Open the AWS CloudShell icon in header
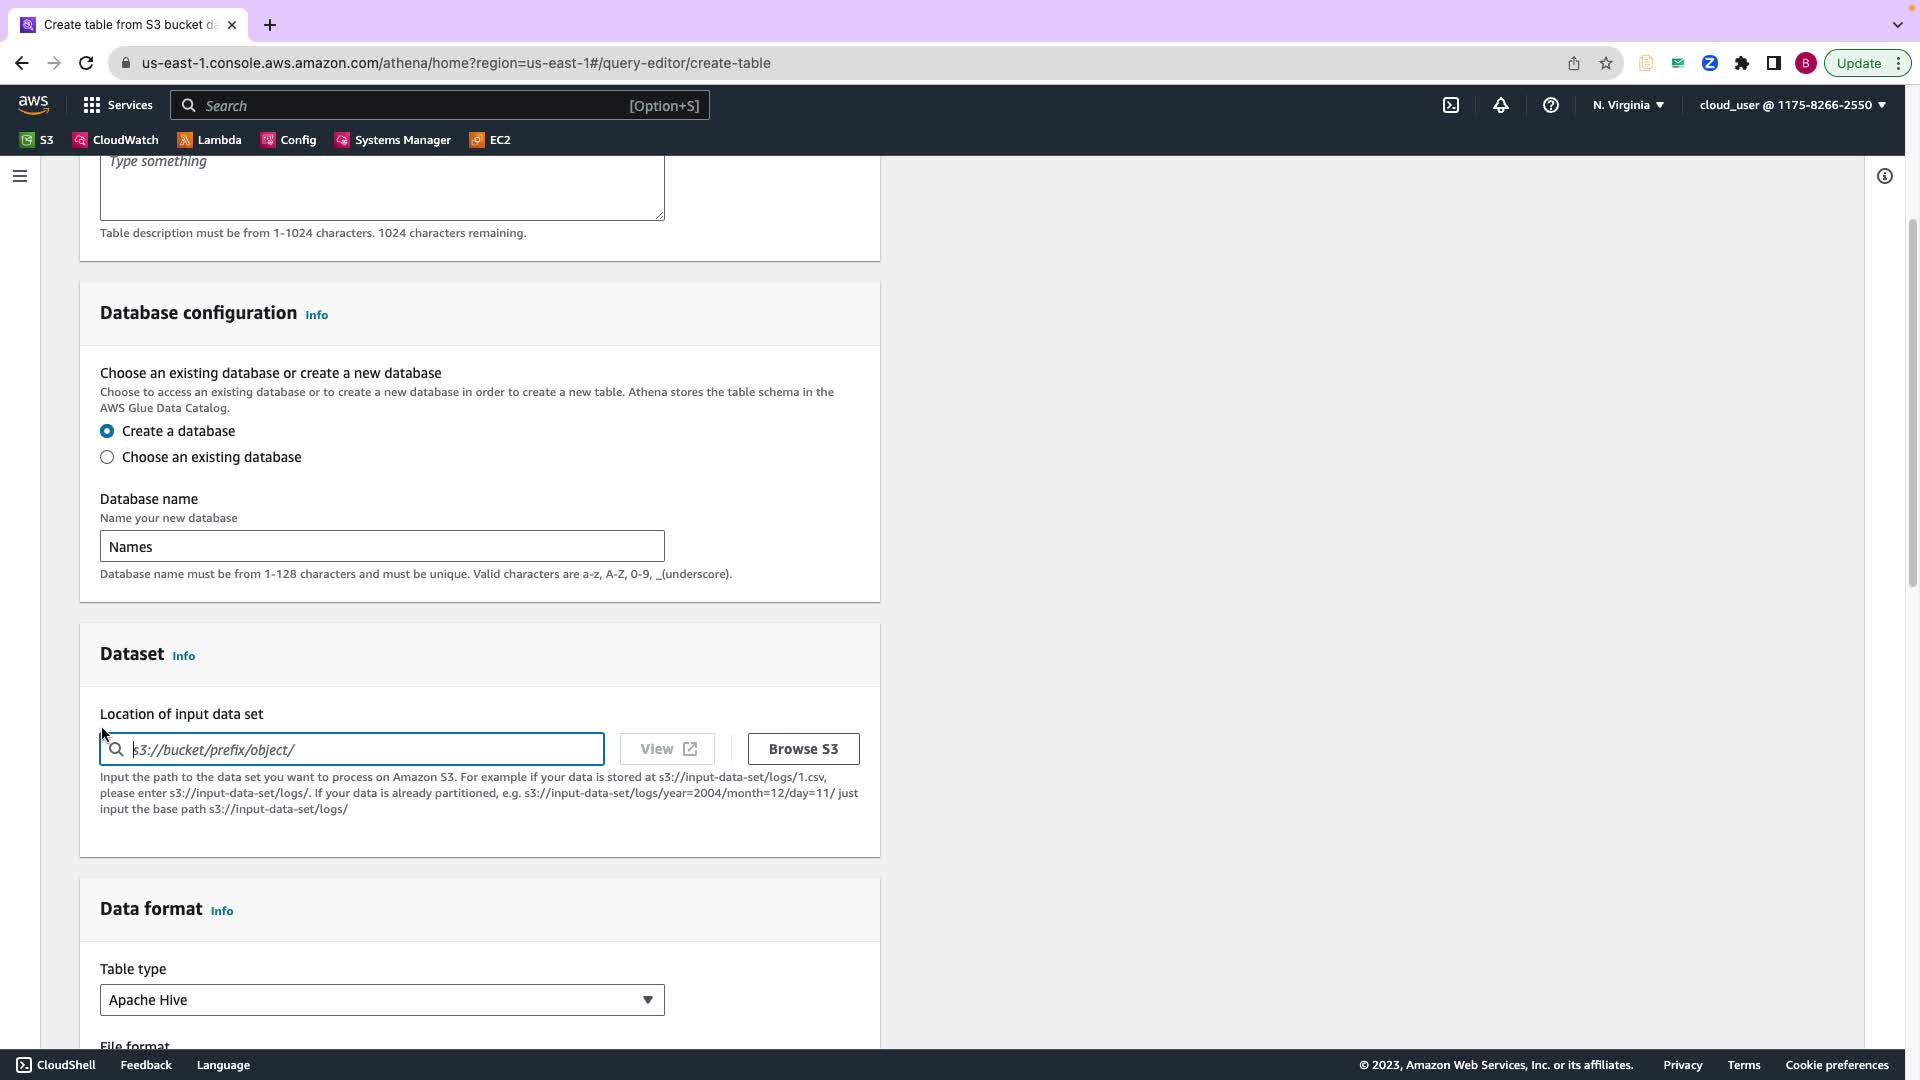 [1451, 105]
